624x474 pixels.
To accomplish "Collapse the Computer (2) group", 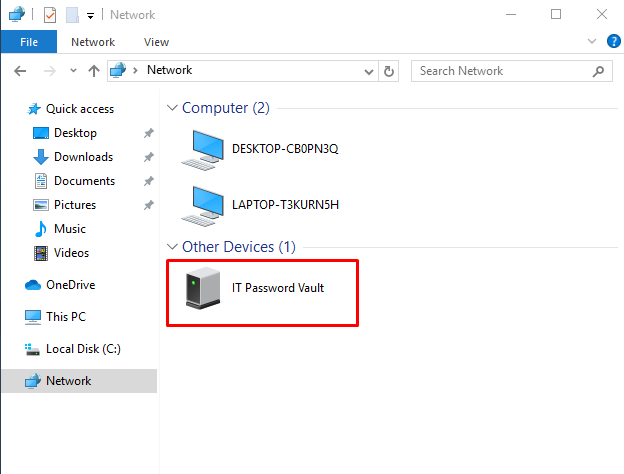I will (172, 108).
